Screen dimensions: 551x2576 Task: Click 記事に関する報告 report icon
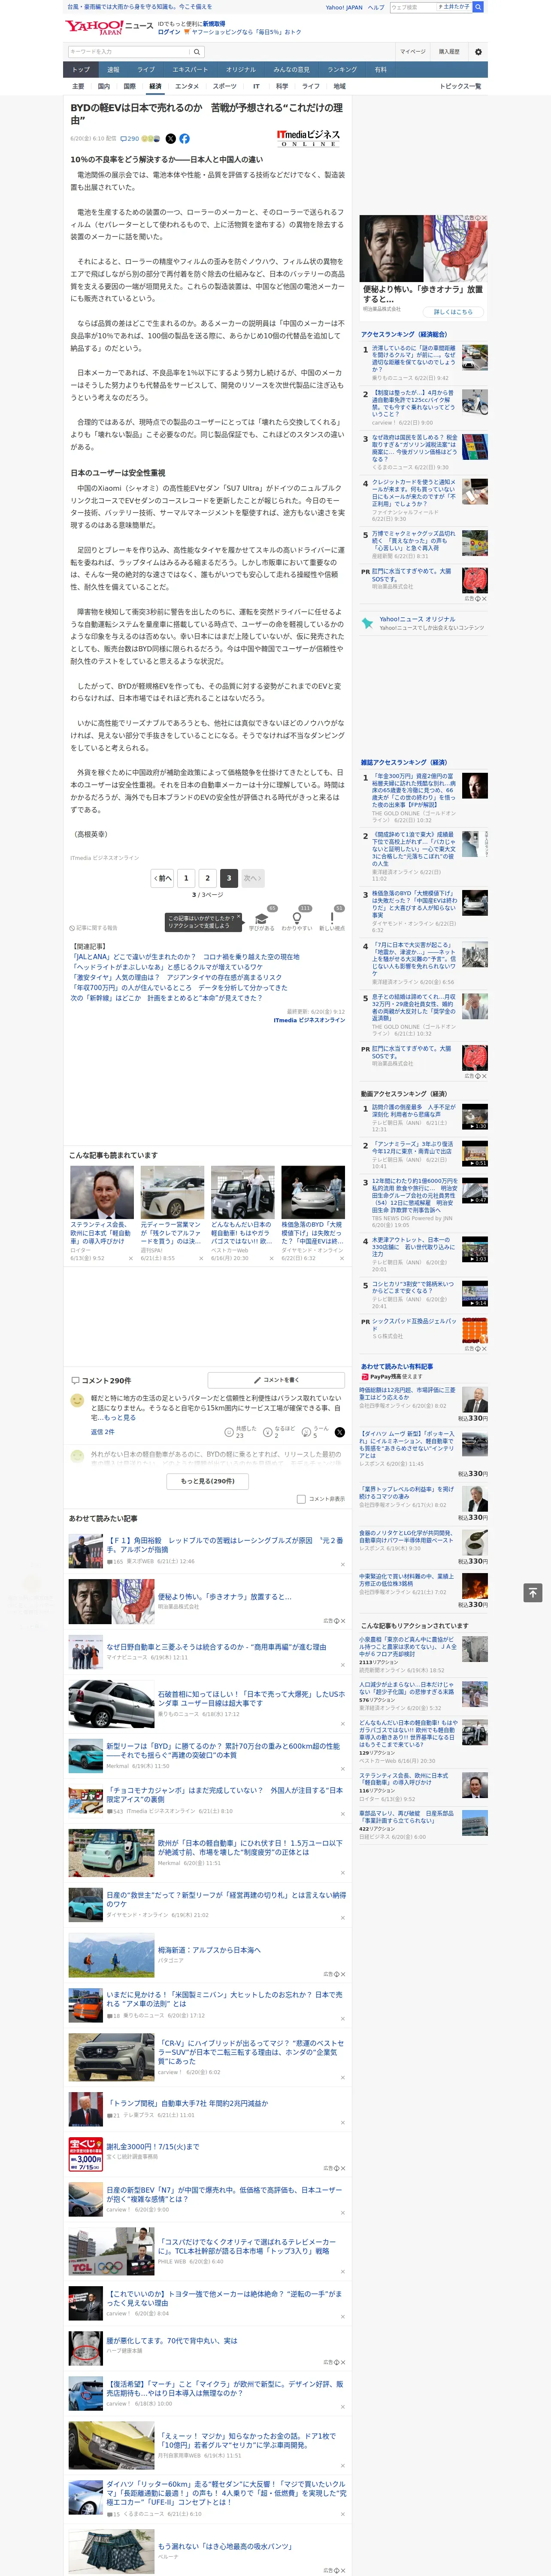pyautogui.click(x=93, y=928)
